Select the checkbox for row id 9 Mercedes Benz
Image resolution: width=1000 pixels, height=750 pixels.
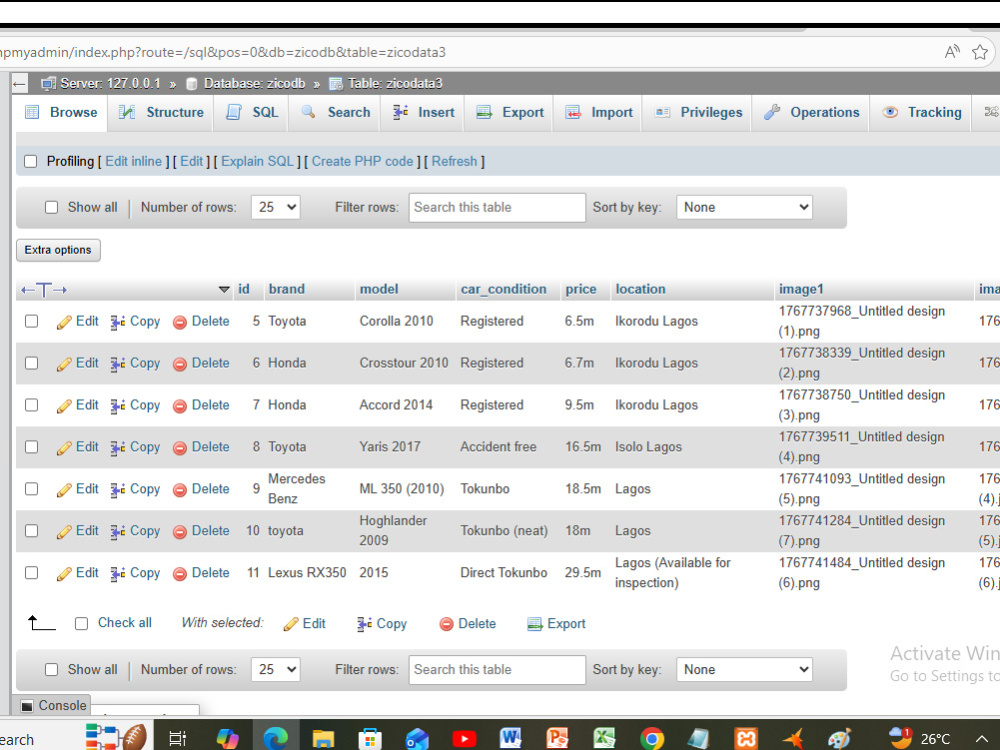click(x=31, y=489)
